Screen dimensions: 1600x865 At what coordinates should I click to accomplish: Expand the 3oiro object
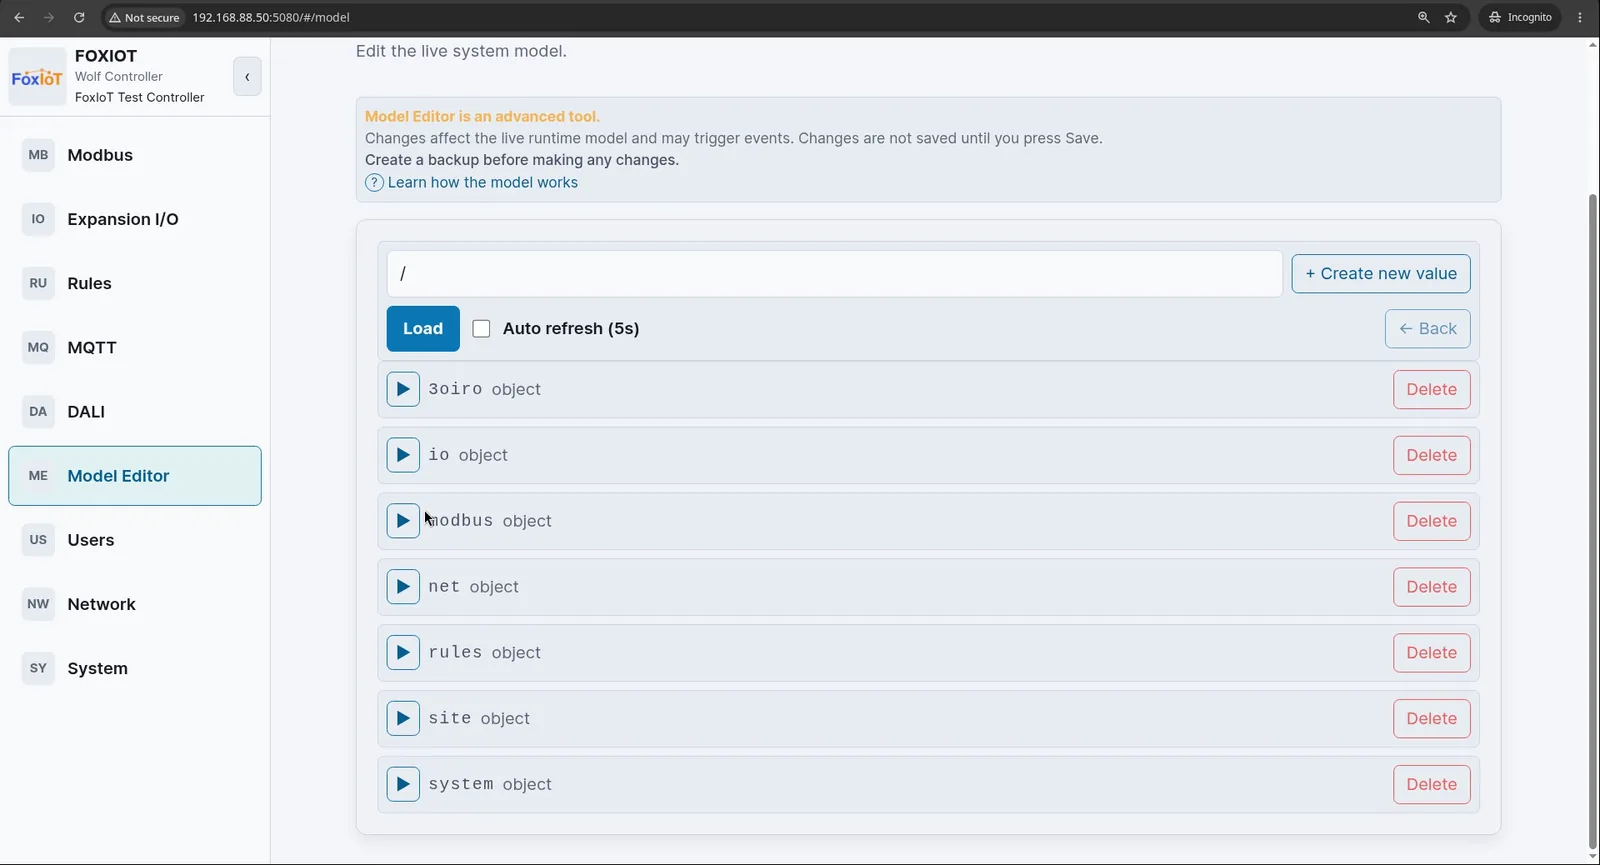[403, 389]
